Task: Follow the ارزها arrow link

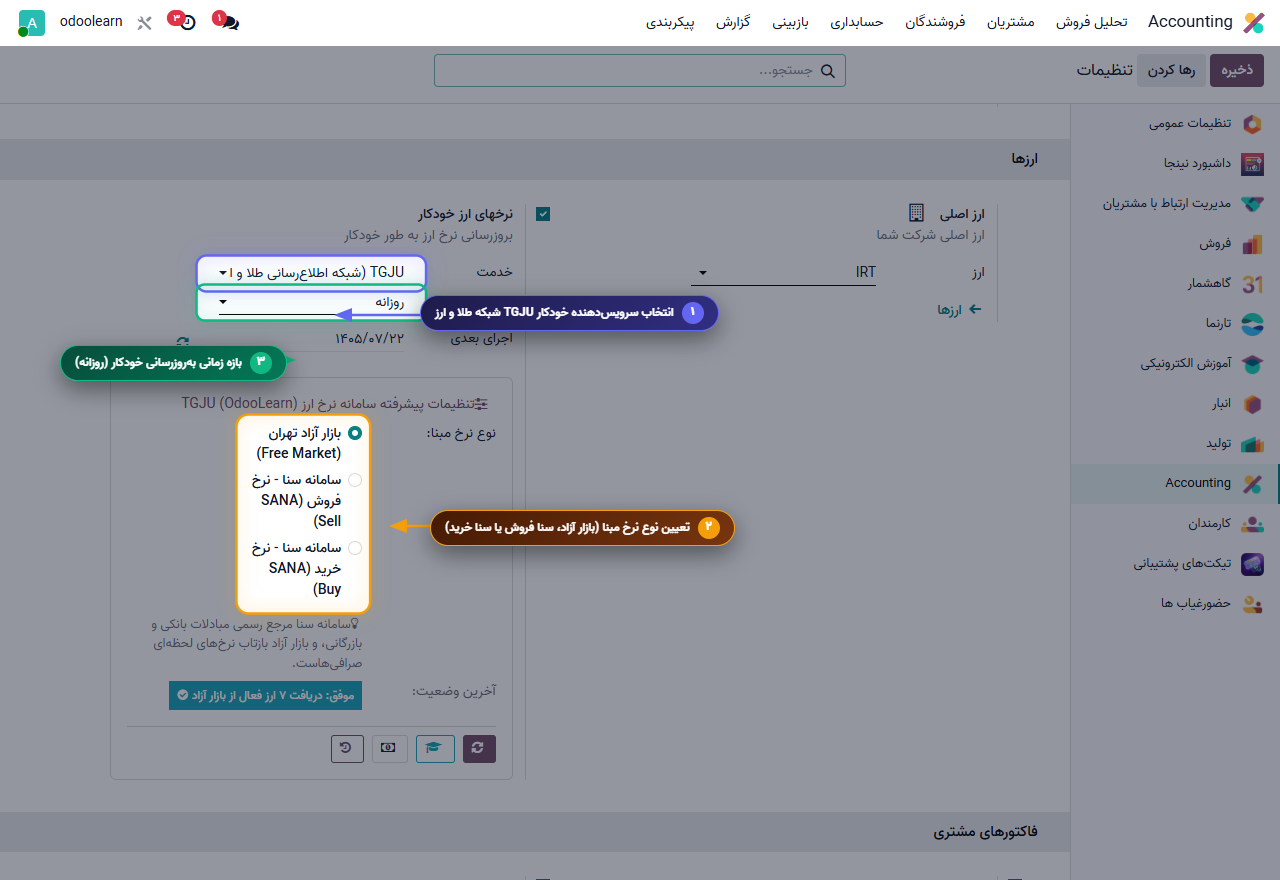Action: 959,310
